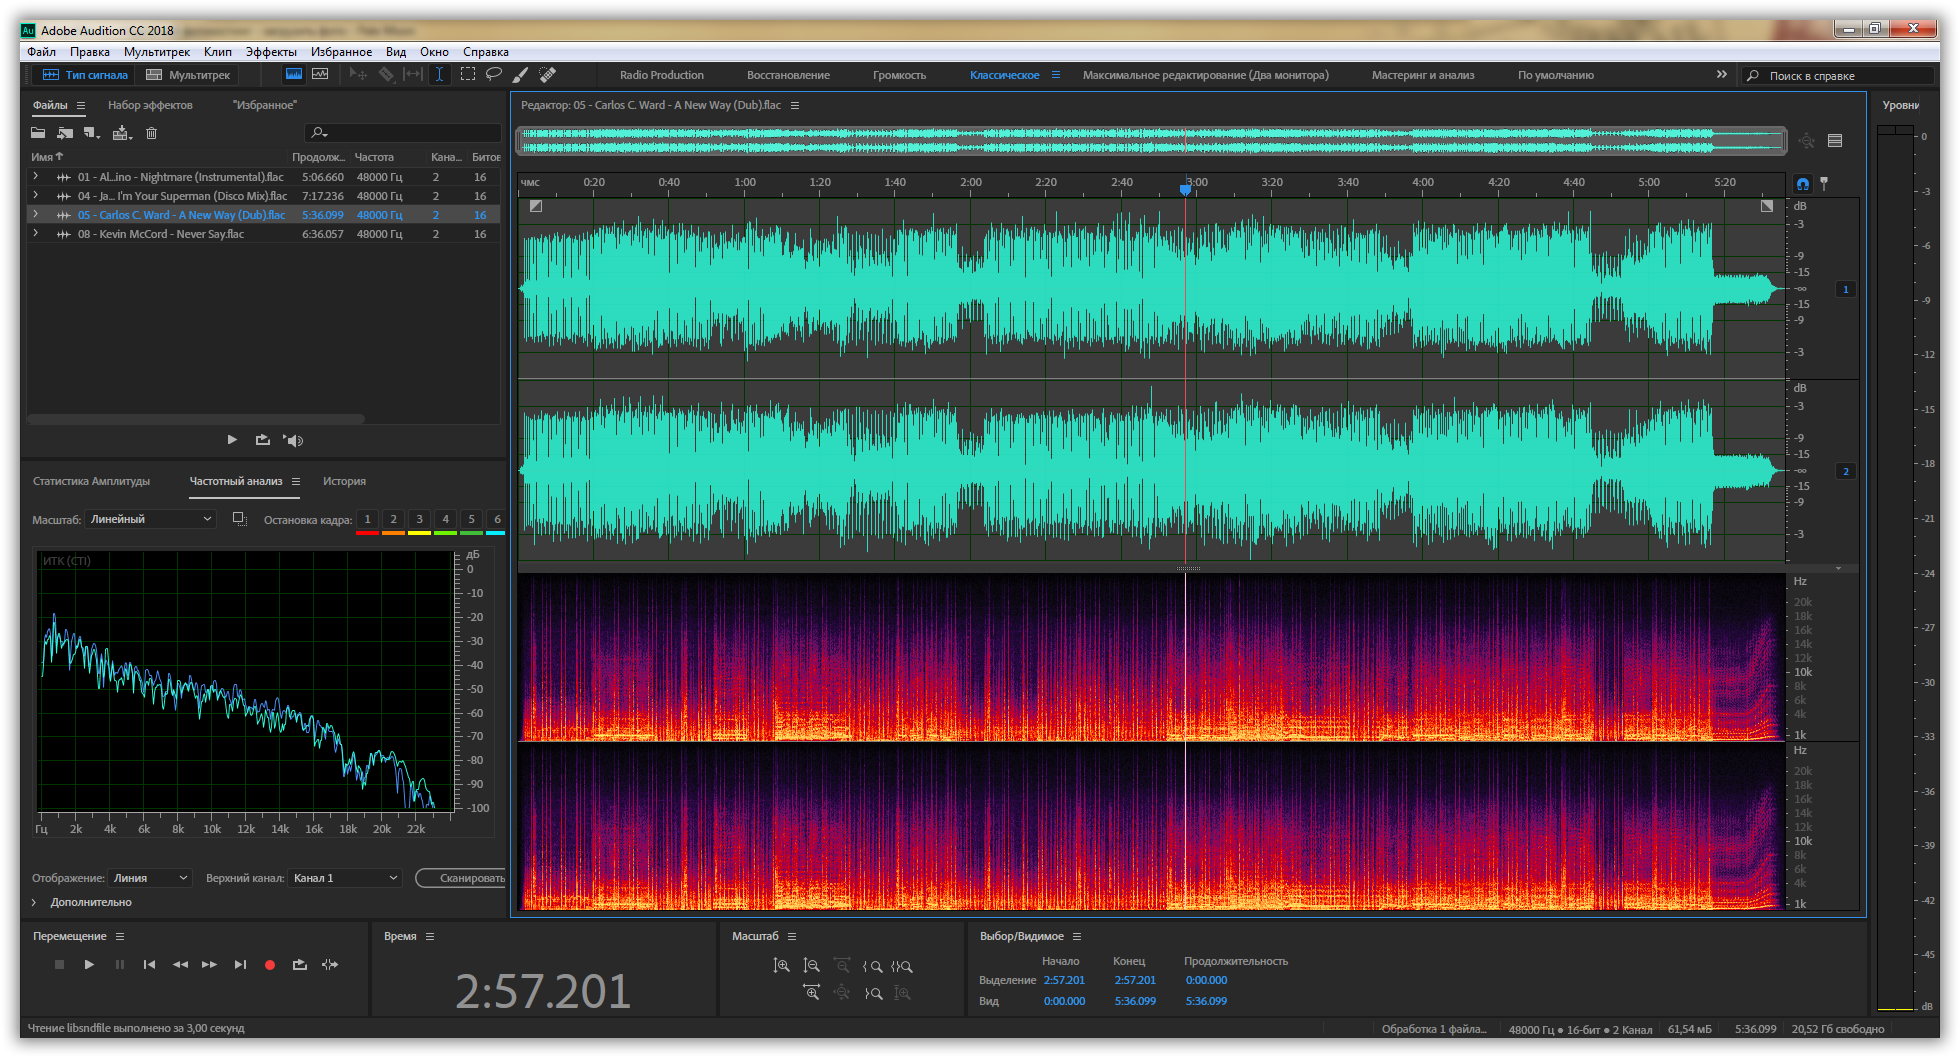
Task: Switch to Статистика Амплитуды tab
Action: pos(91,481)
